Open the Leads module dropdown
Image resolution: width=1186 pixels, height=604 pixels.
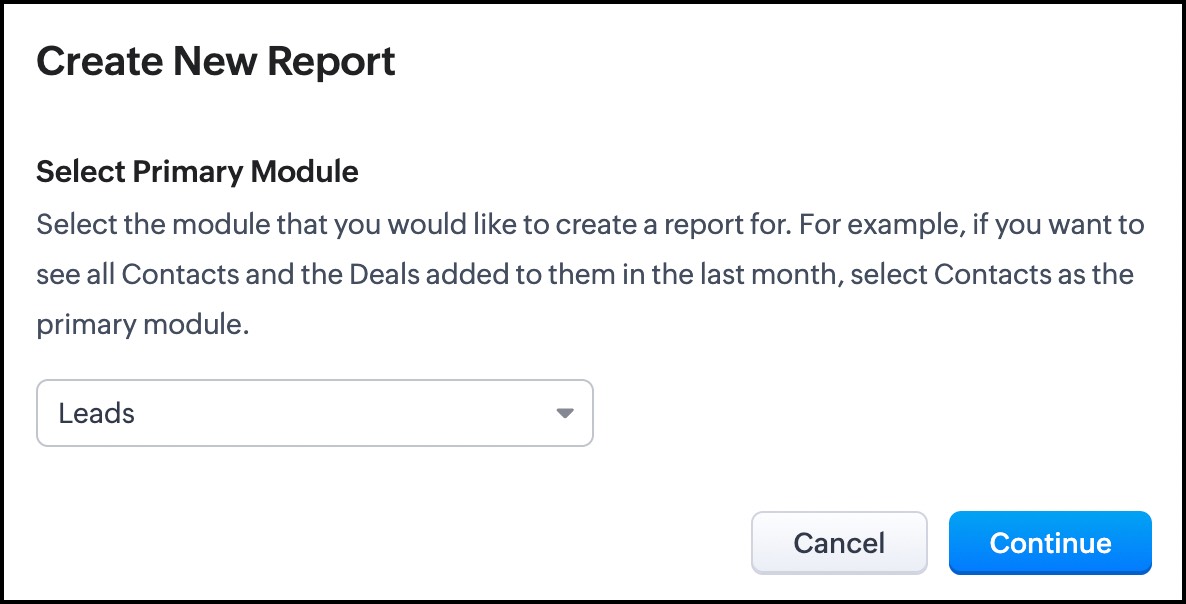[314, 413]
